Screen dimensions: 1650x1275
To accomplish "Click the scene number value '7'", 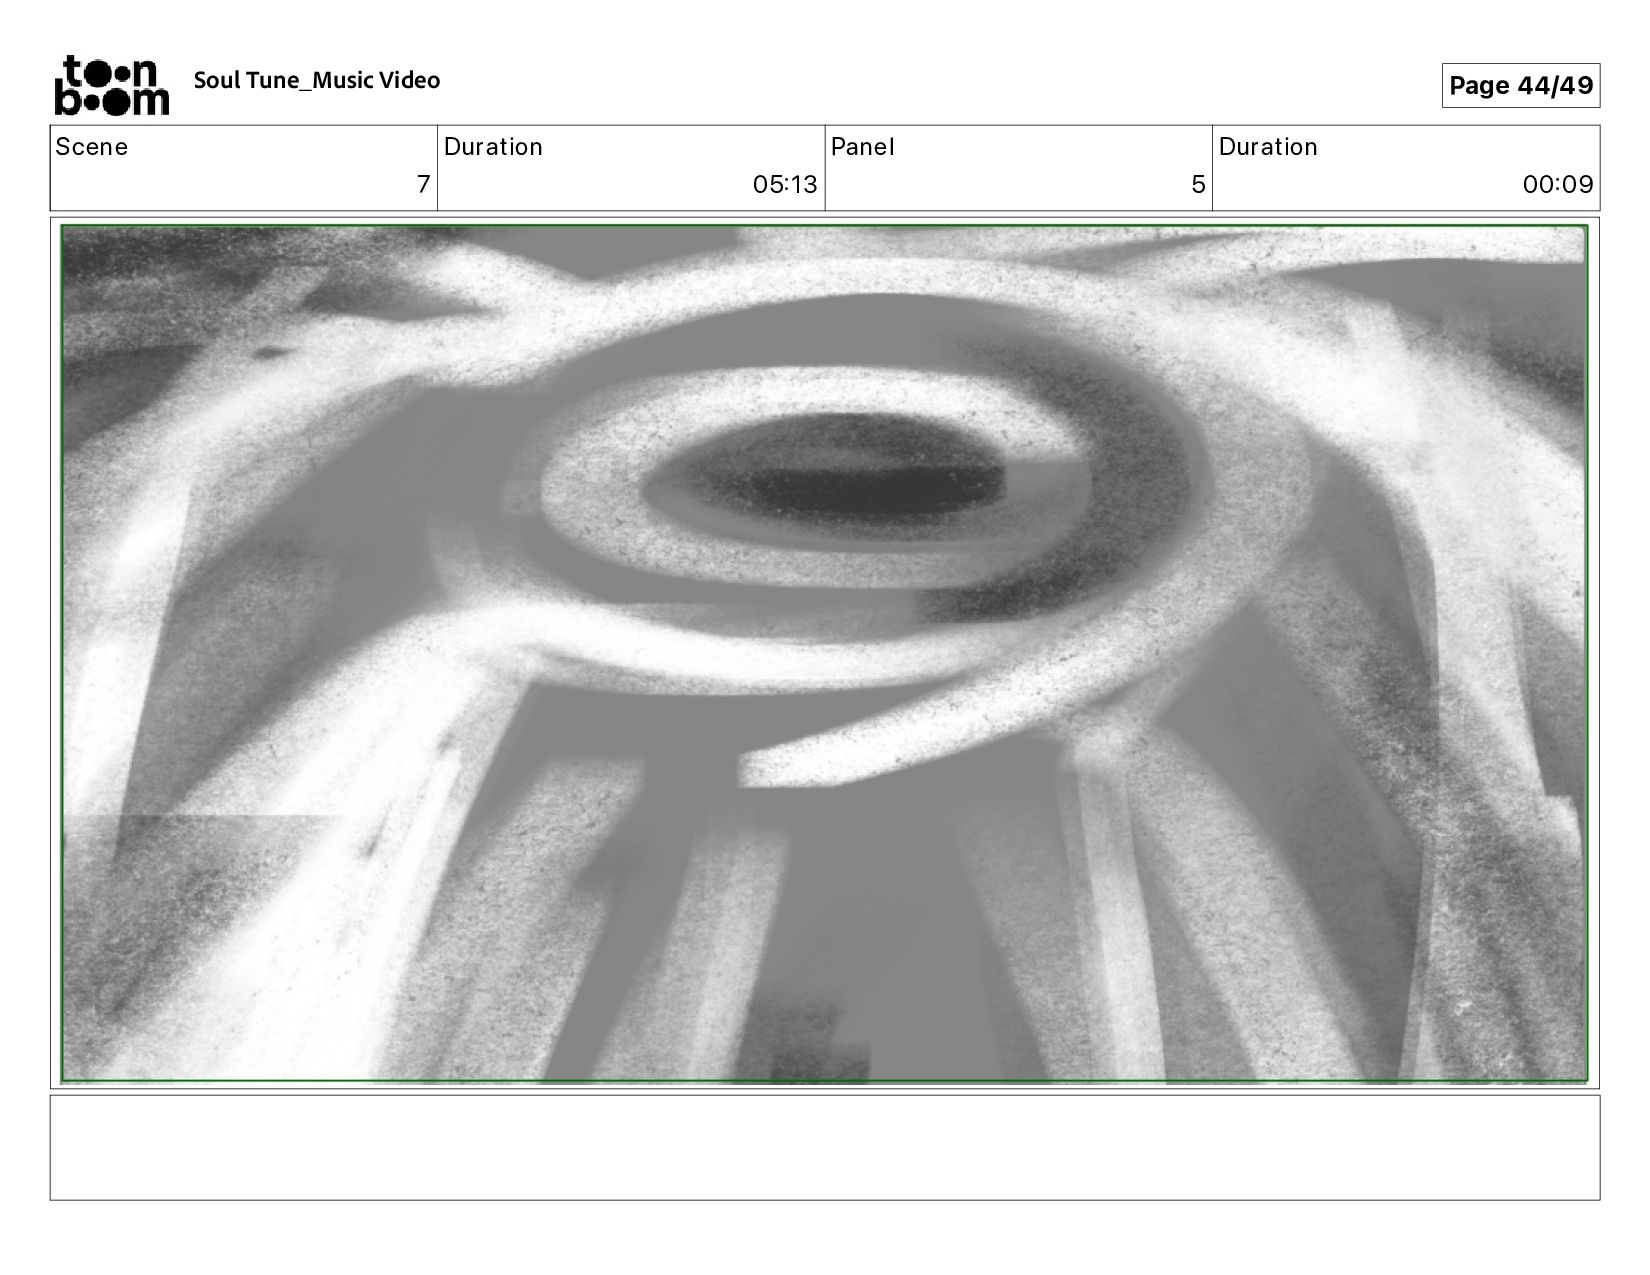I will pyautogui.click(x=423, y=184).
